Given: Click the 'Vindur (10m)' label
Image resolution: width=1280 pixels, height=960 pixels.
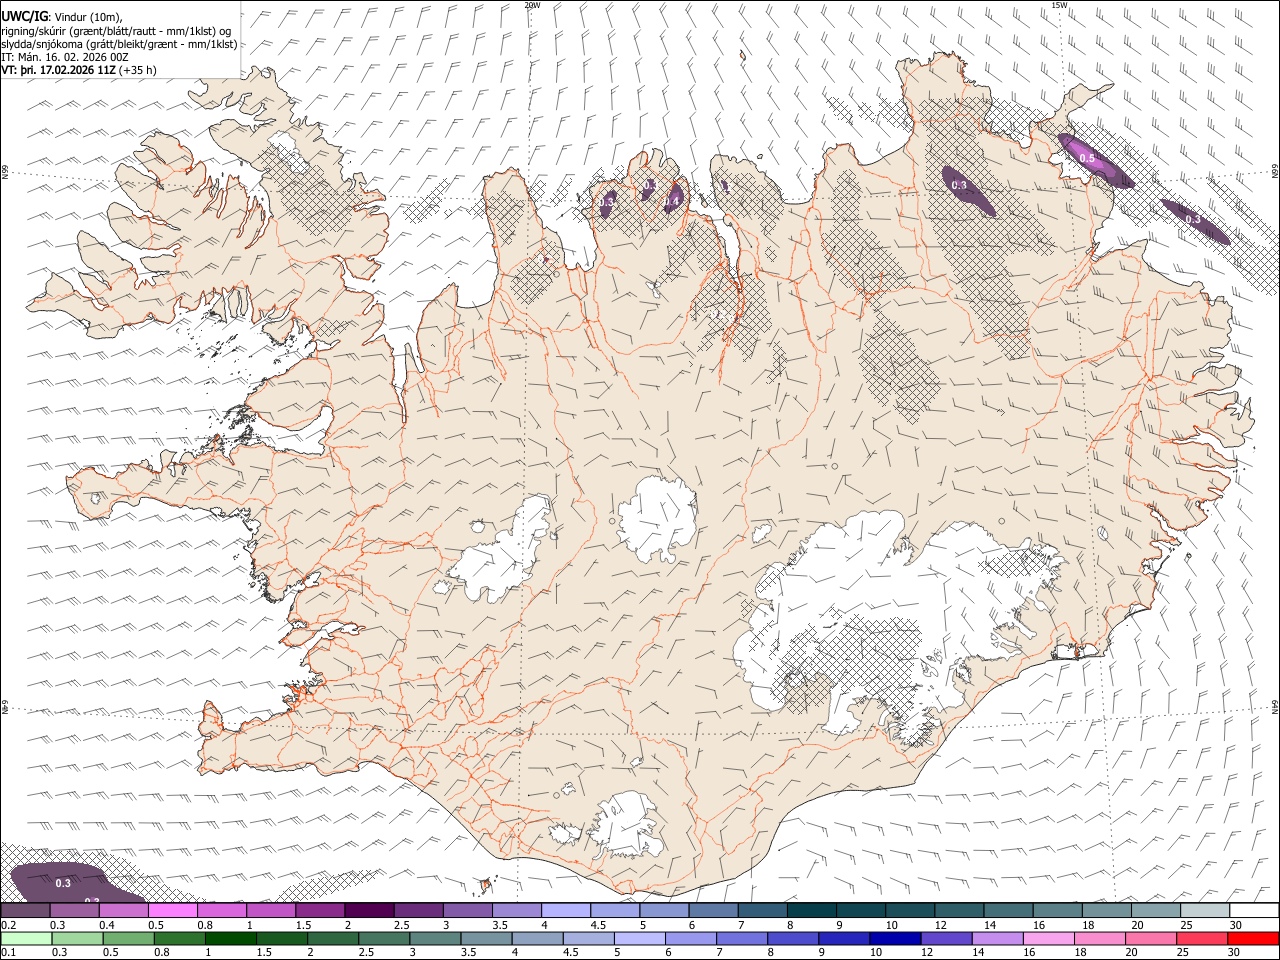Looking at the screenshot, I should tap(89, 16).
